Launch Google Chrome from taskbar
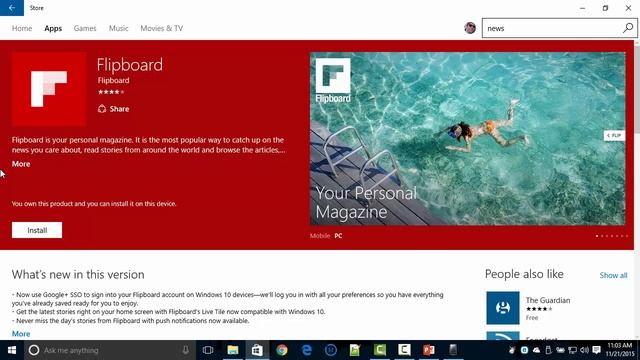The width and height of the screenshot is (640, 360). click(282, 350)
